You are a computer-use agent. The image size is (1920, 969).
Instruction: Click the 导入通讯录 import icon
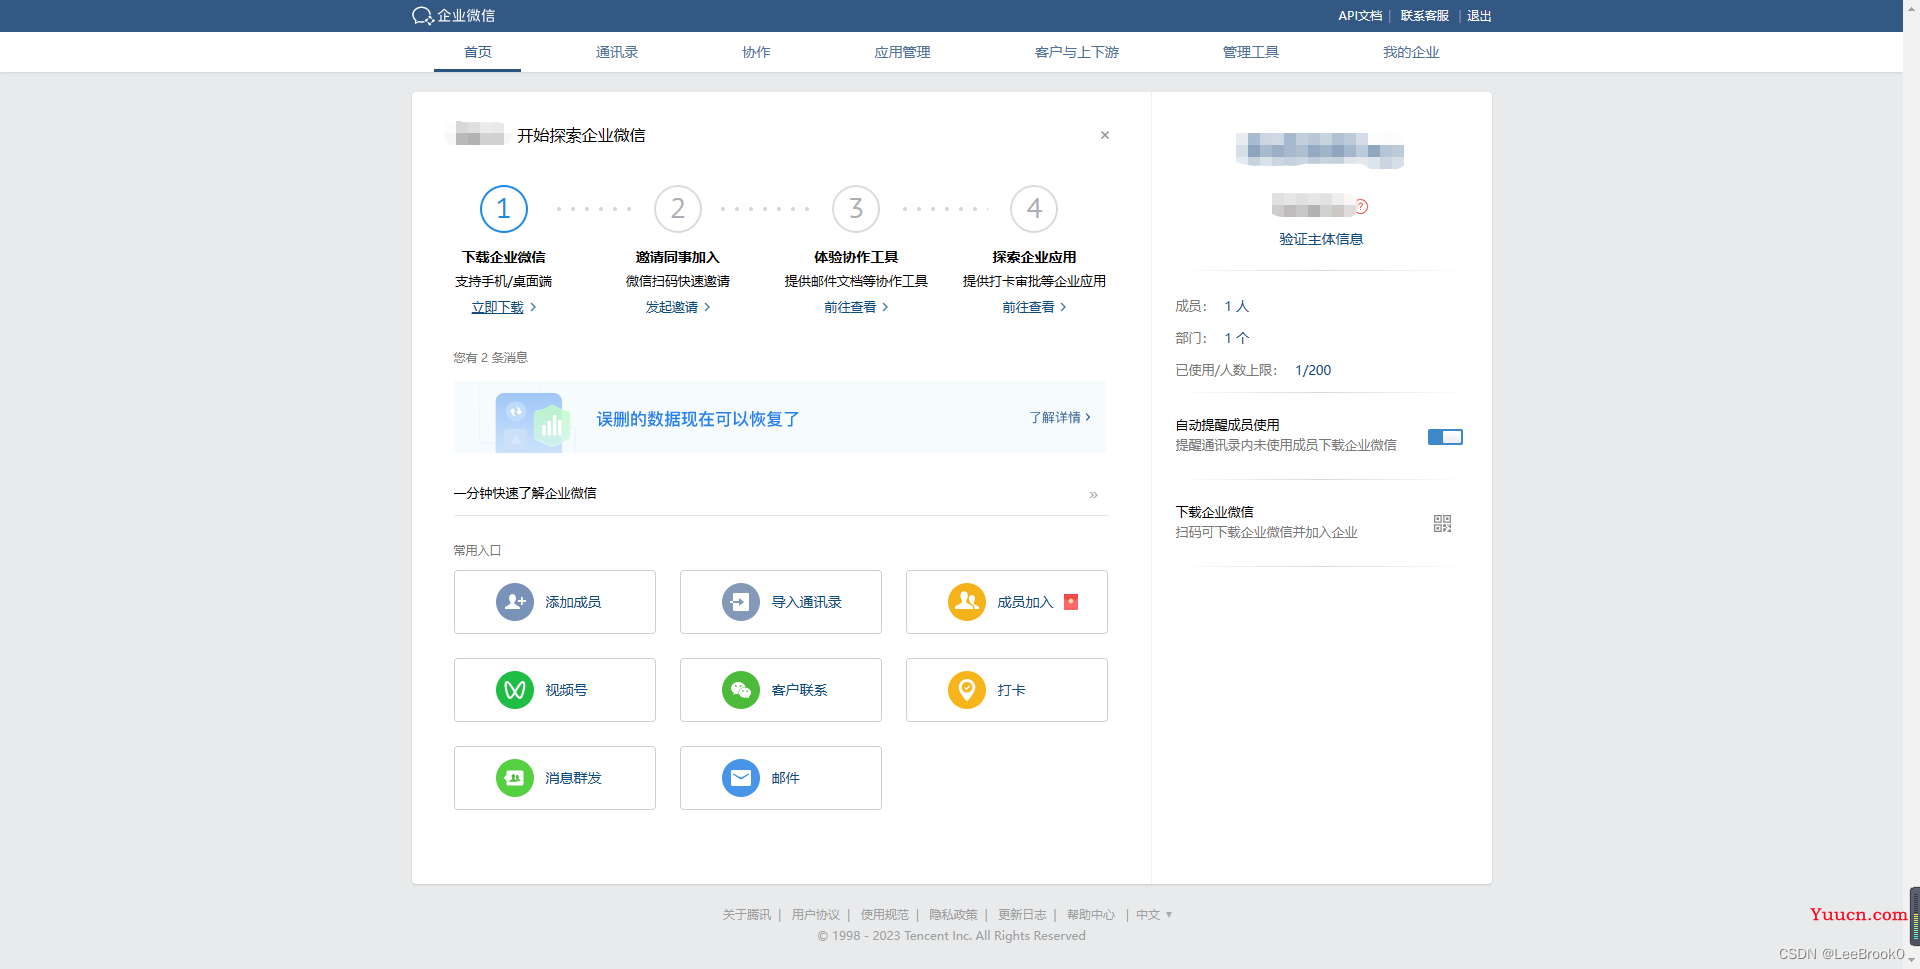point(741,602)
